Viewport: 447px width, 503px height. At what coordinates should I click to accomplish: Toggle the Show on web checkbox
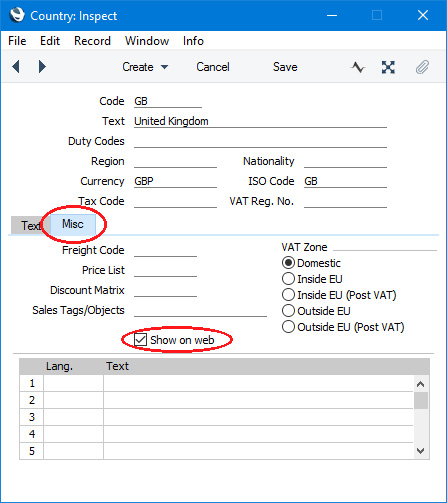tap(140, 340)
